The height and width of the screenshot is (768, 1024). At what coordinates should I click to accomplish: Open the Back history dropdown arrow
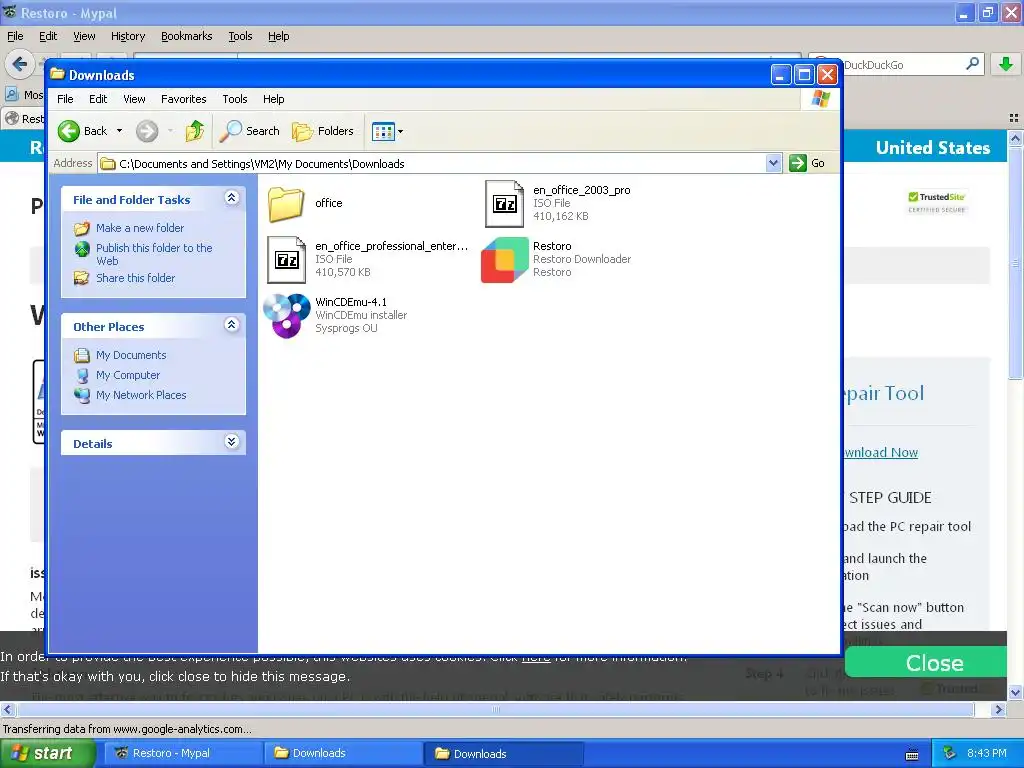pyautogui.click(x=120, y=131)
